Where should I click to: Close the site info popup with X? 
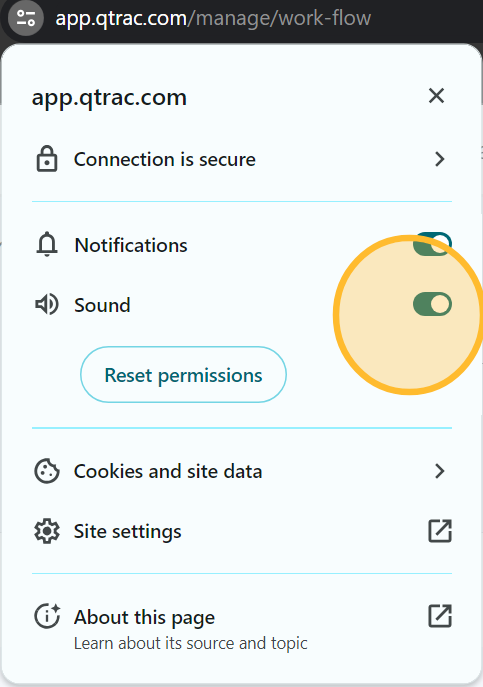coord(437,96)
